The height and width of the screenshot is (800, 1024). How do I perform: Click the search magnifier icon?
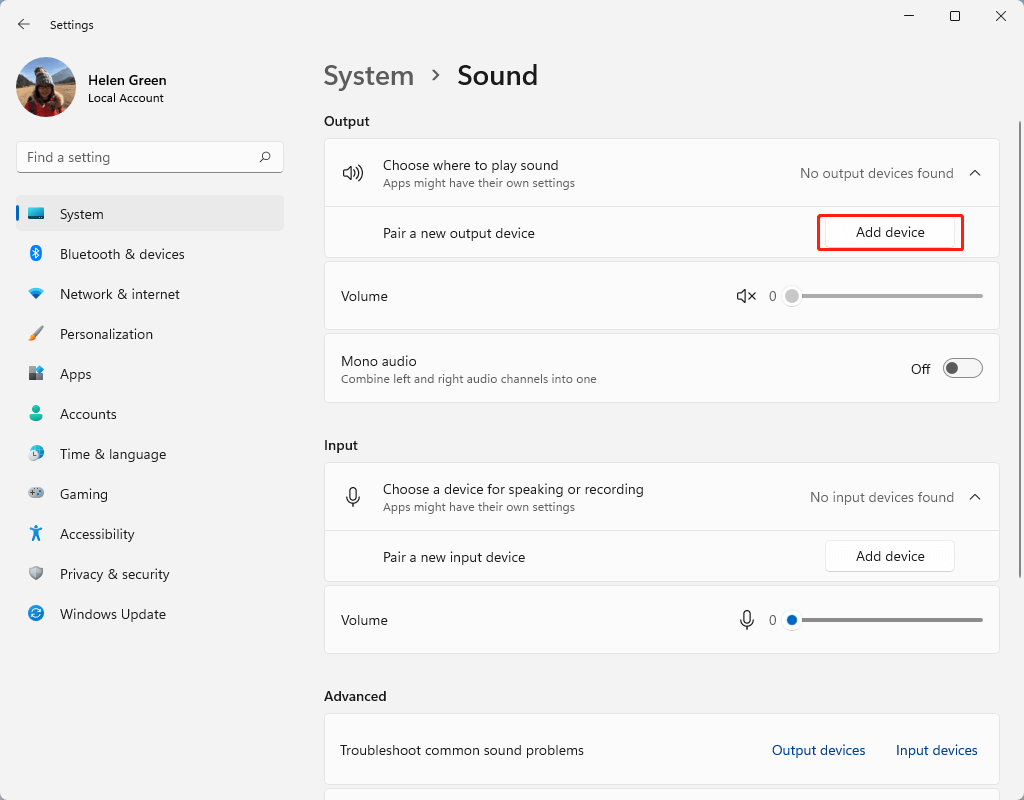[265, 157]
